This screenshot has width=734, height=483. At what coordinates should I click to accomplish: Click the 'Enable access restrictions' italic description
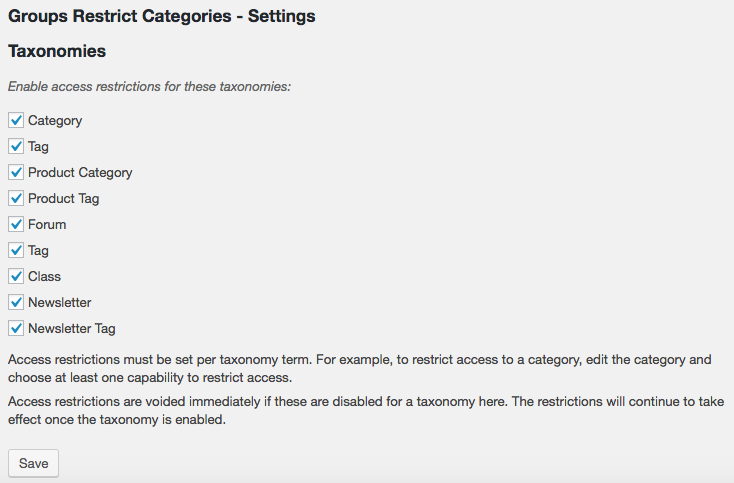(x=149, y=87)
